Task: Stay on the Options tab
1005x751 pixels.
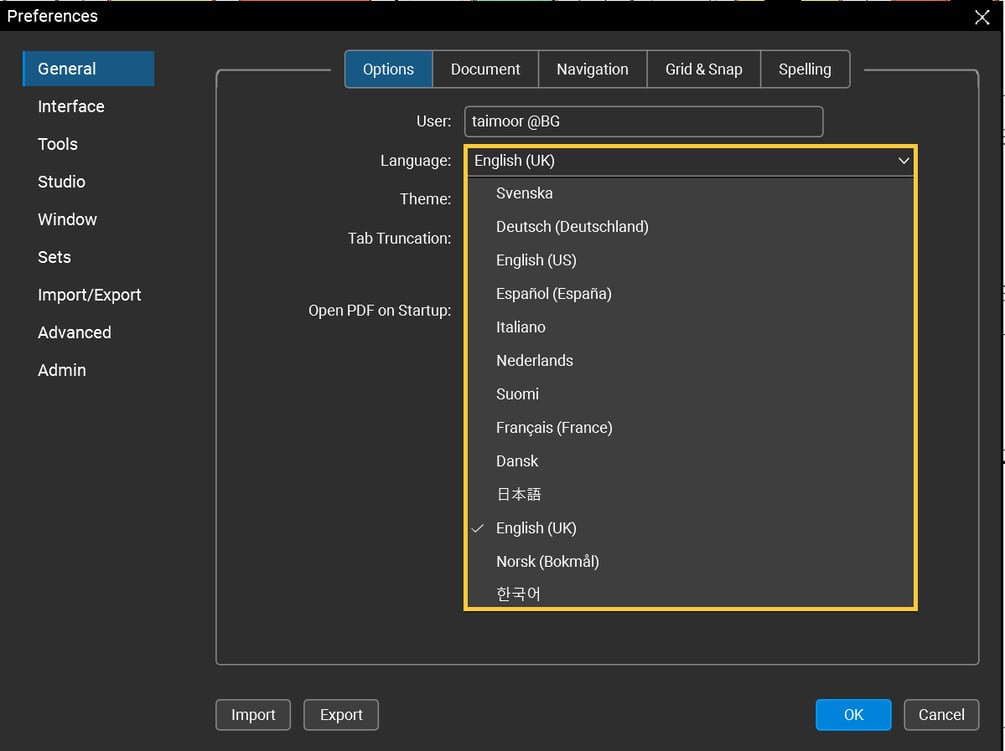Action: pos(388,69)
